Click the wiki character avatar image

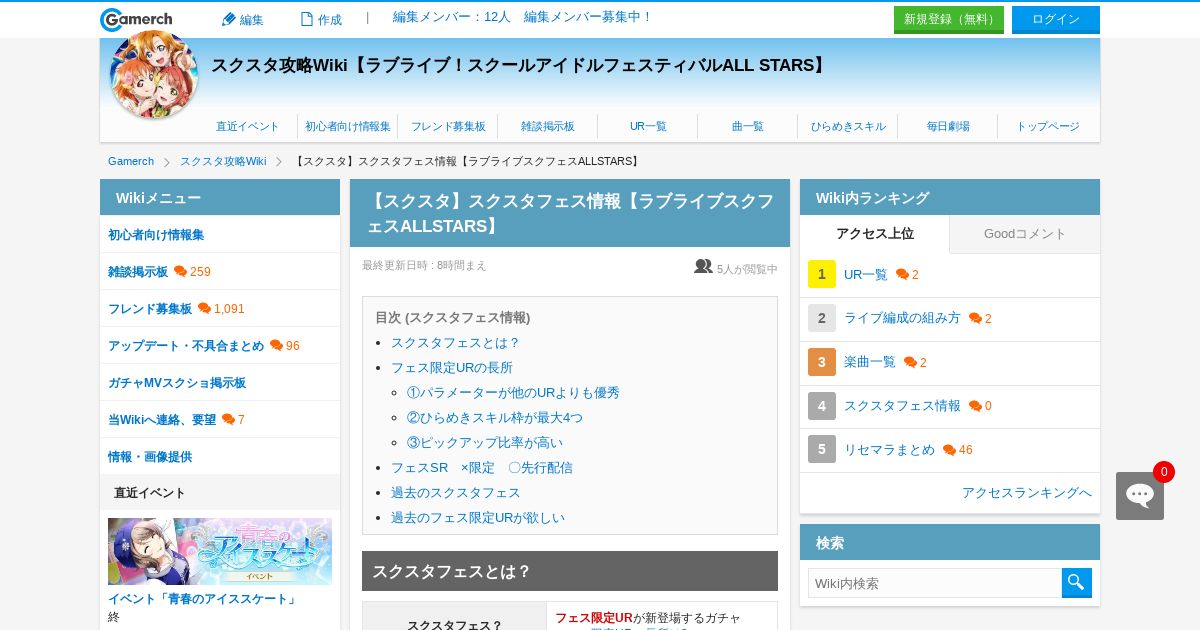pos(153,74)
